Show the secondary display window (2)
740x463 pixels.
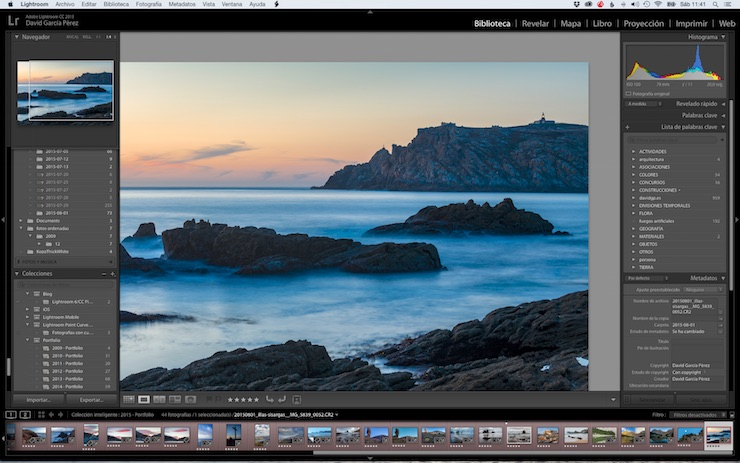(x=25, y=414)
